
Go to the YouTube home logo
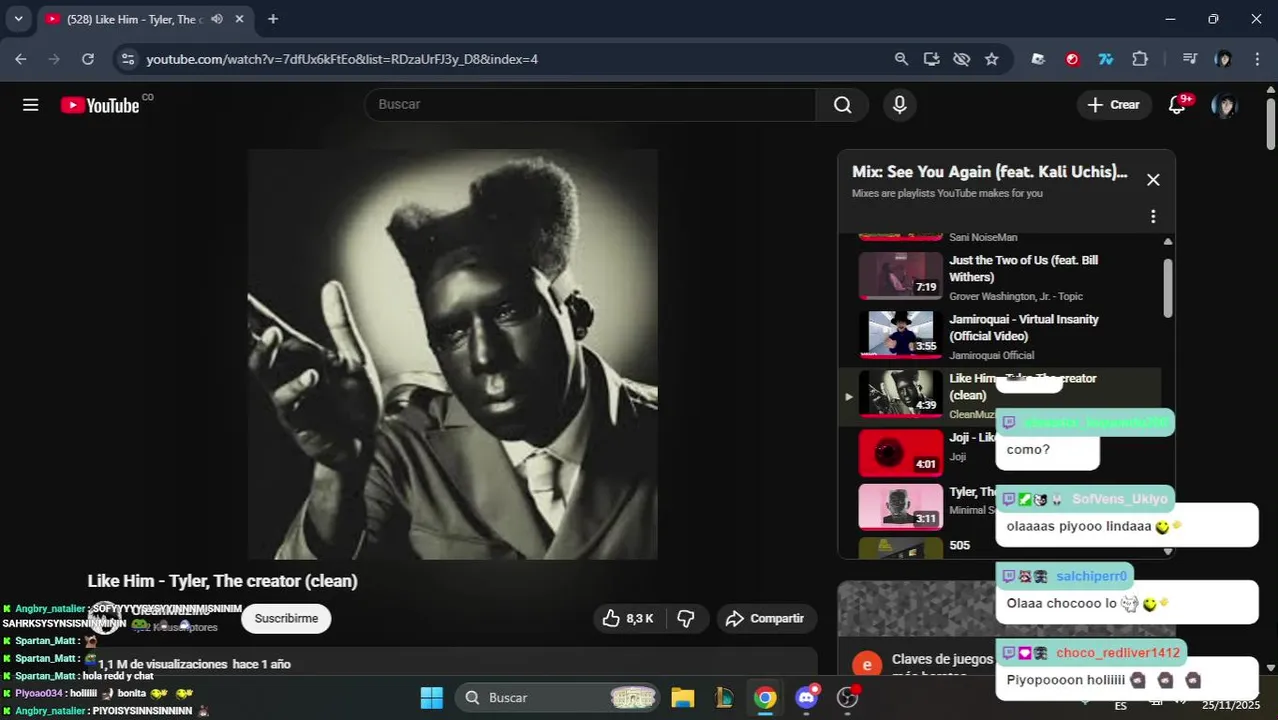pos(100,105)
